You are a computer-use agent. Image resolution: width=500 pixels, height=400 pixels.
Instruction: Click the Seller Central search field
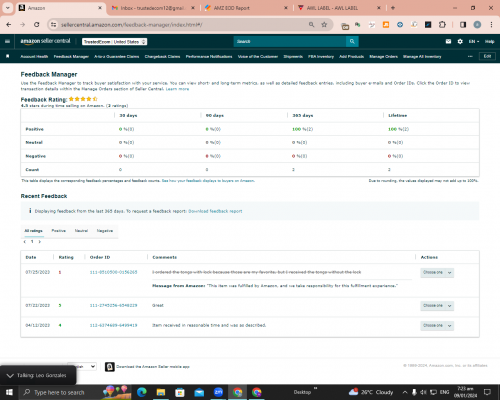pyautogui.click(x=290, y=41)
